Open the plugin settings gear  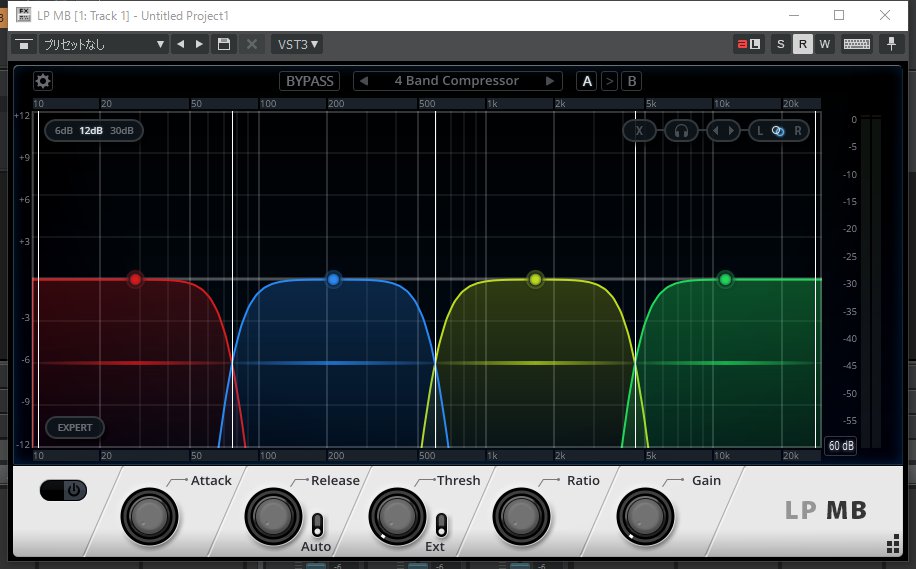click(43, 81)
